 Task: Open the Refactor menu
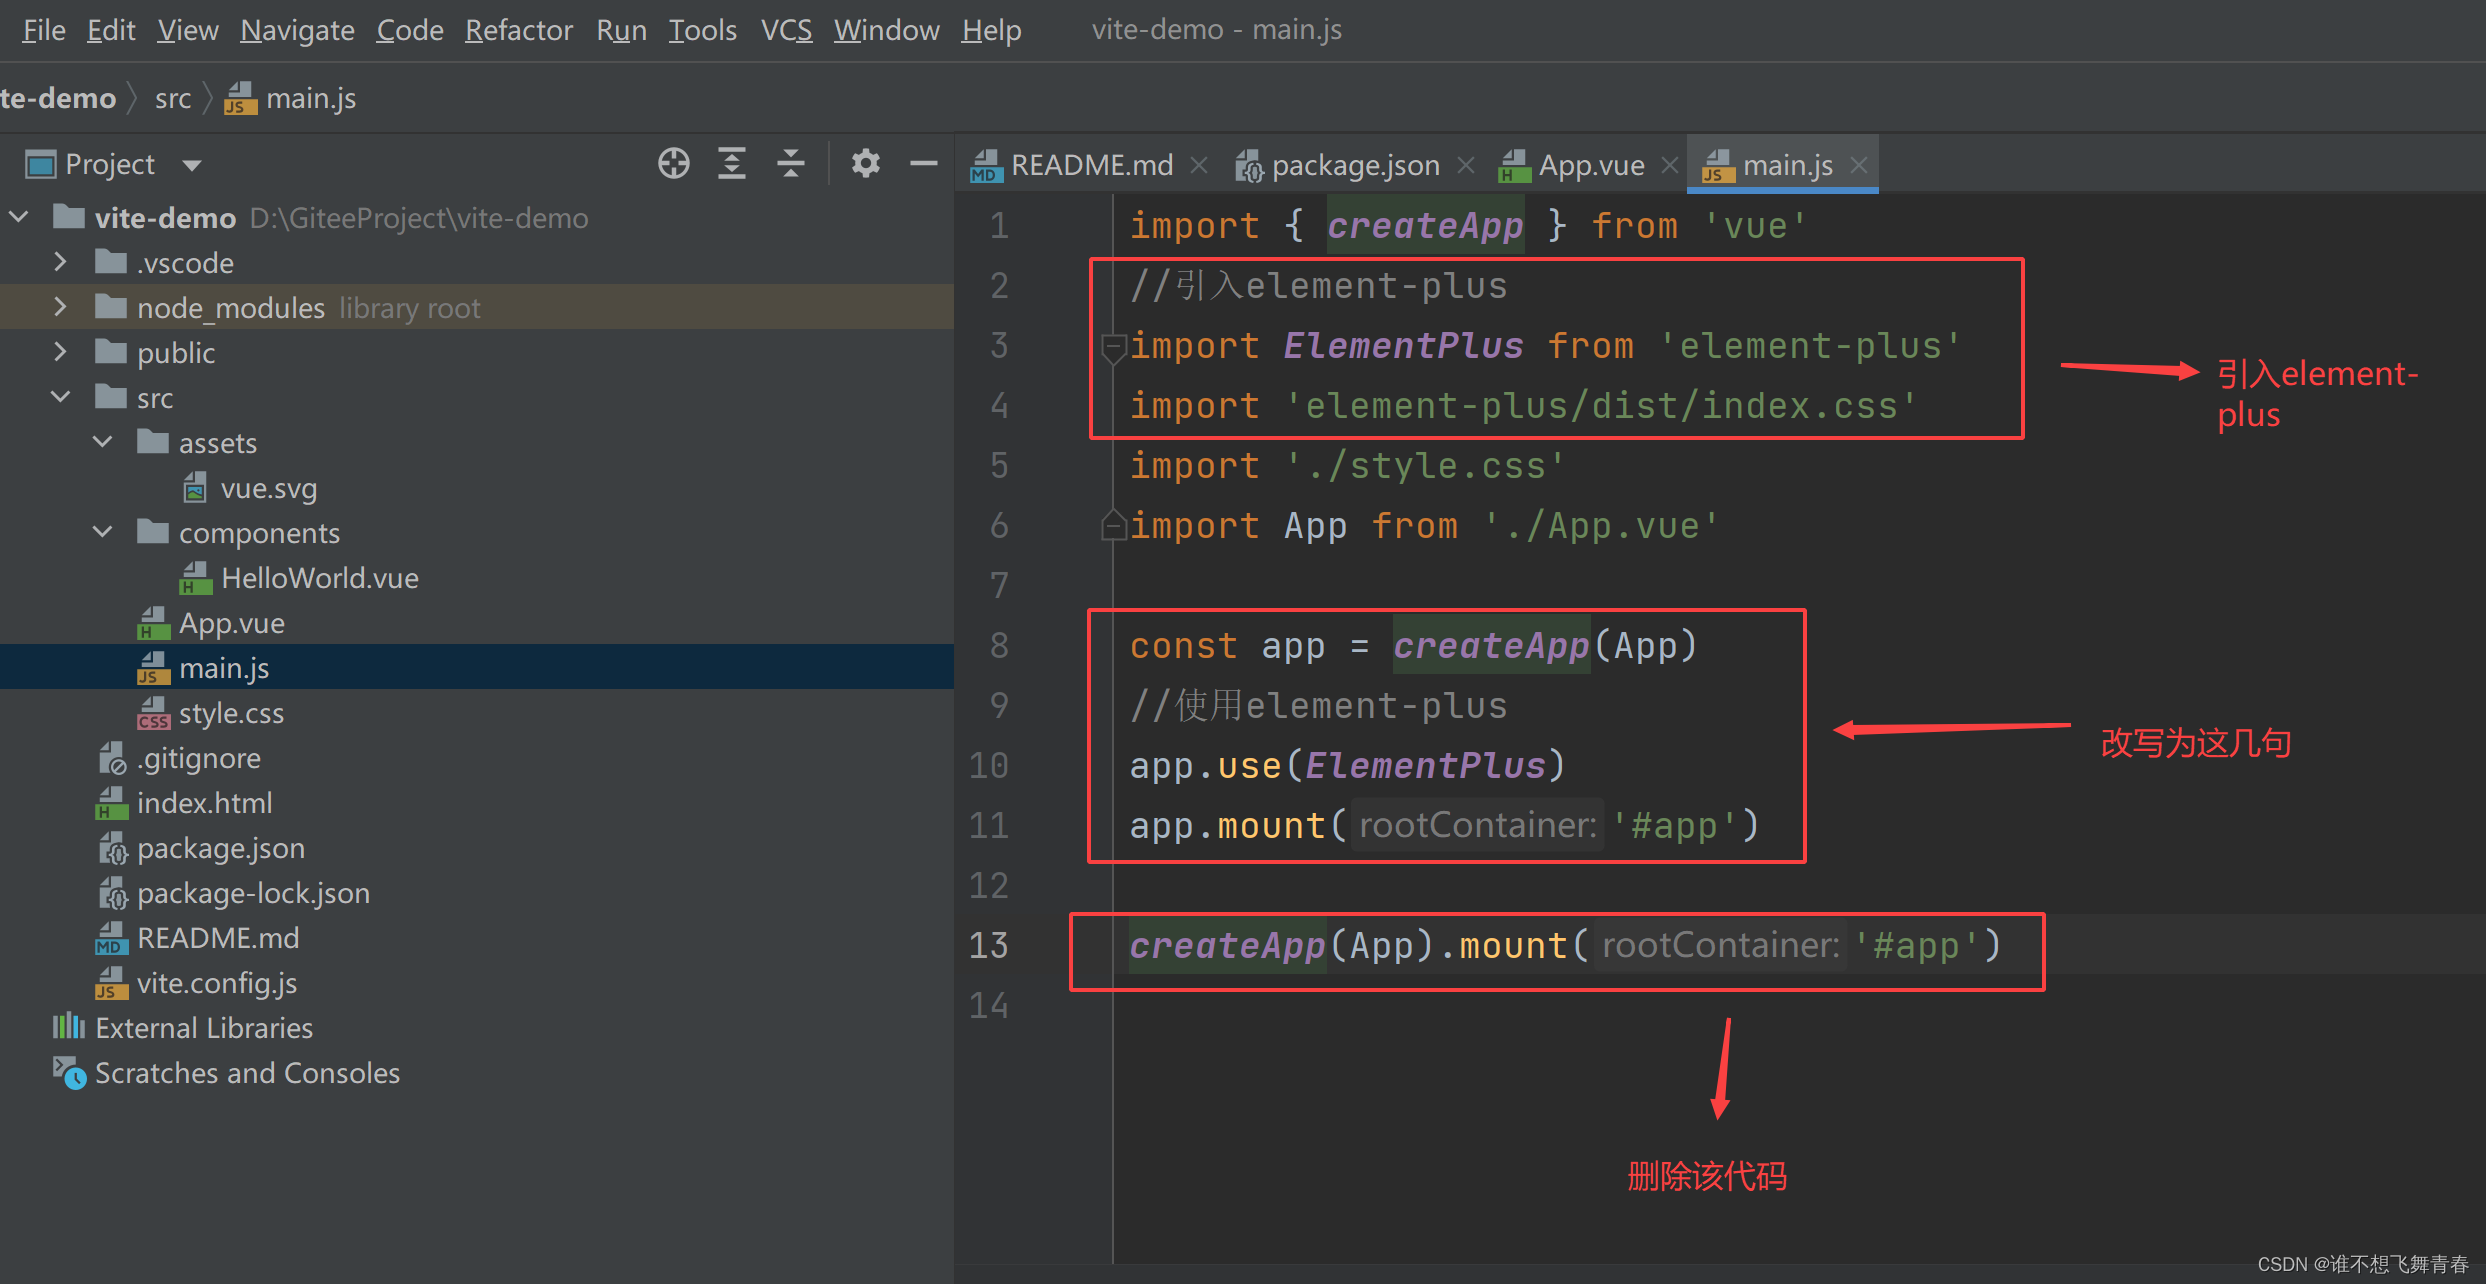(x=519, y=30)
